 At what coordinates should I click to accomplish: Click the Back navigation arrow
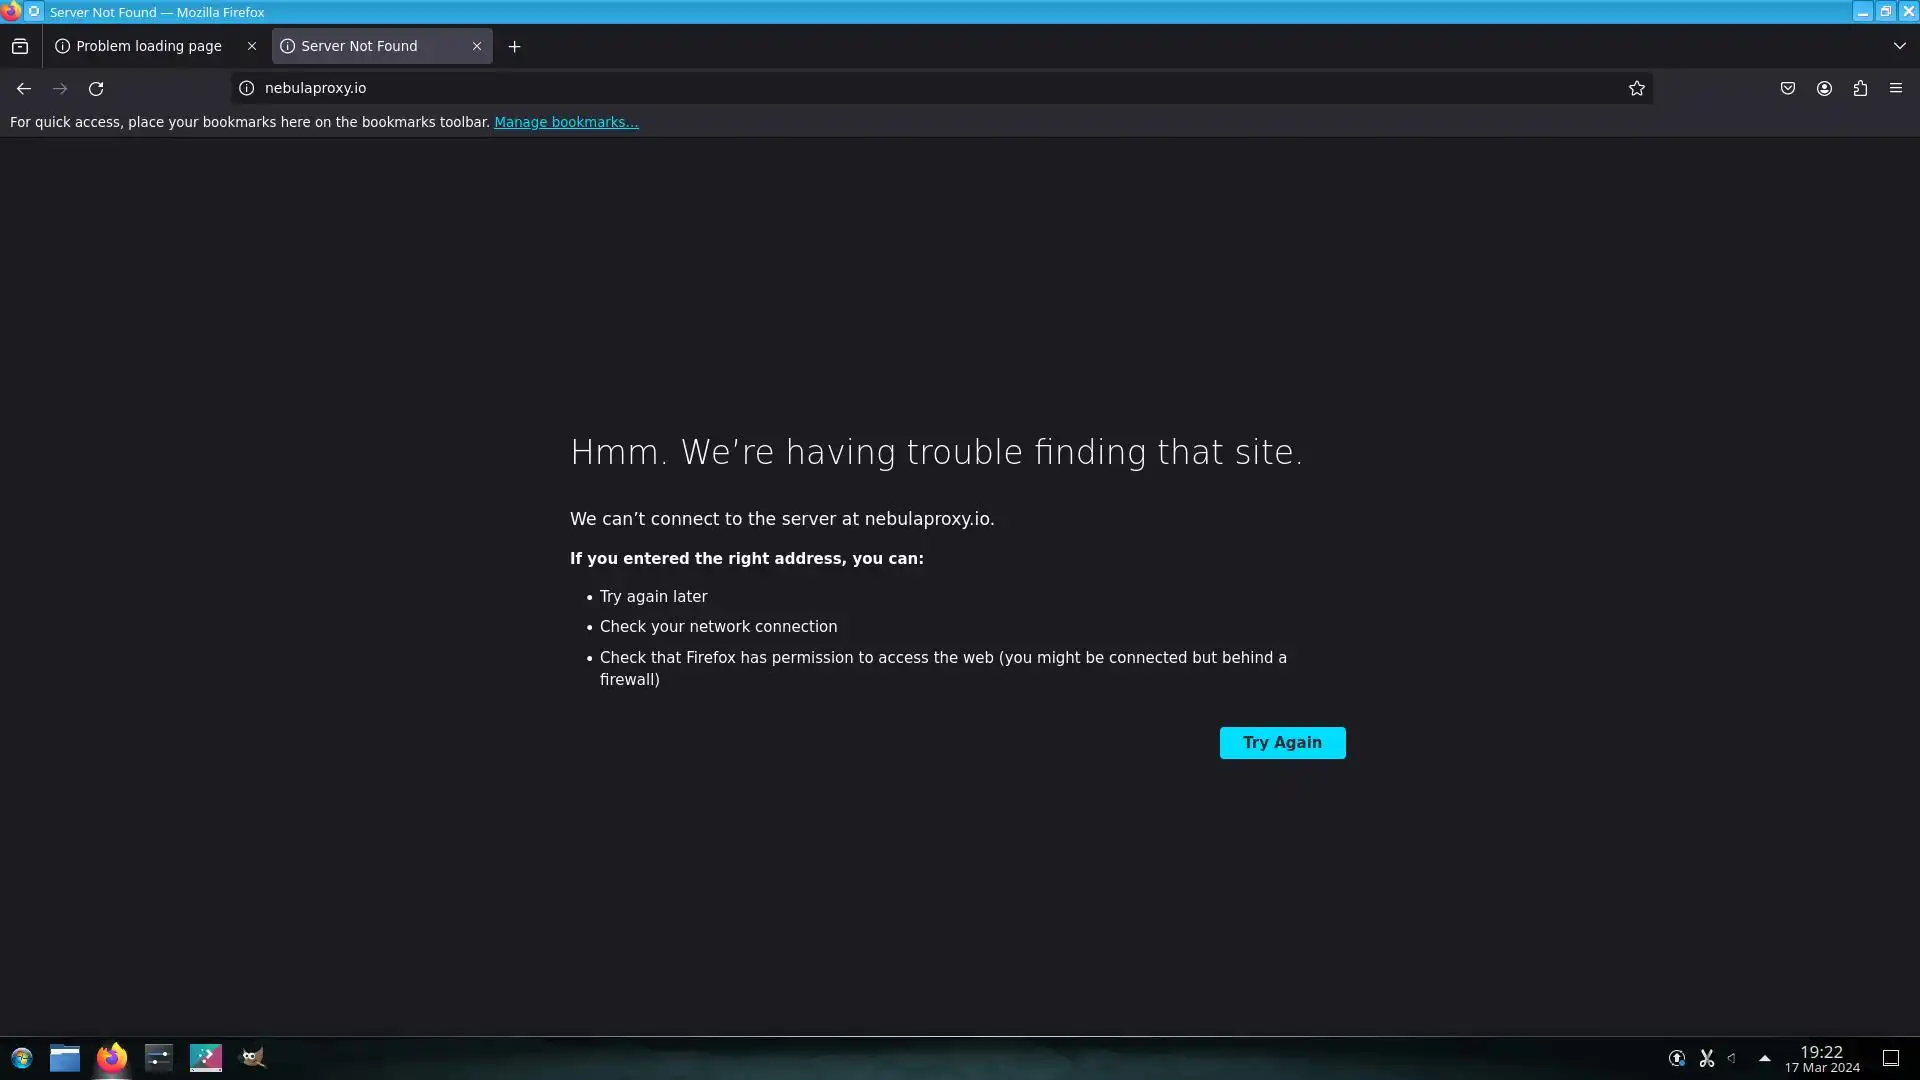tap(24, 89)
